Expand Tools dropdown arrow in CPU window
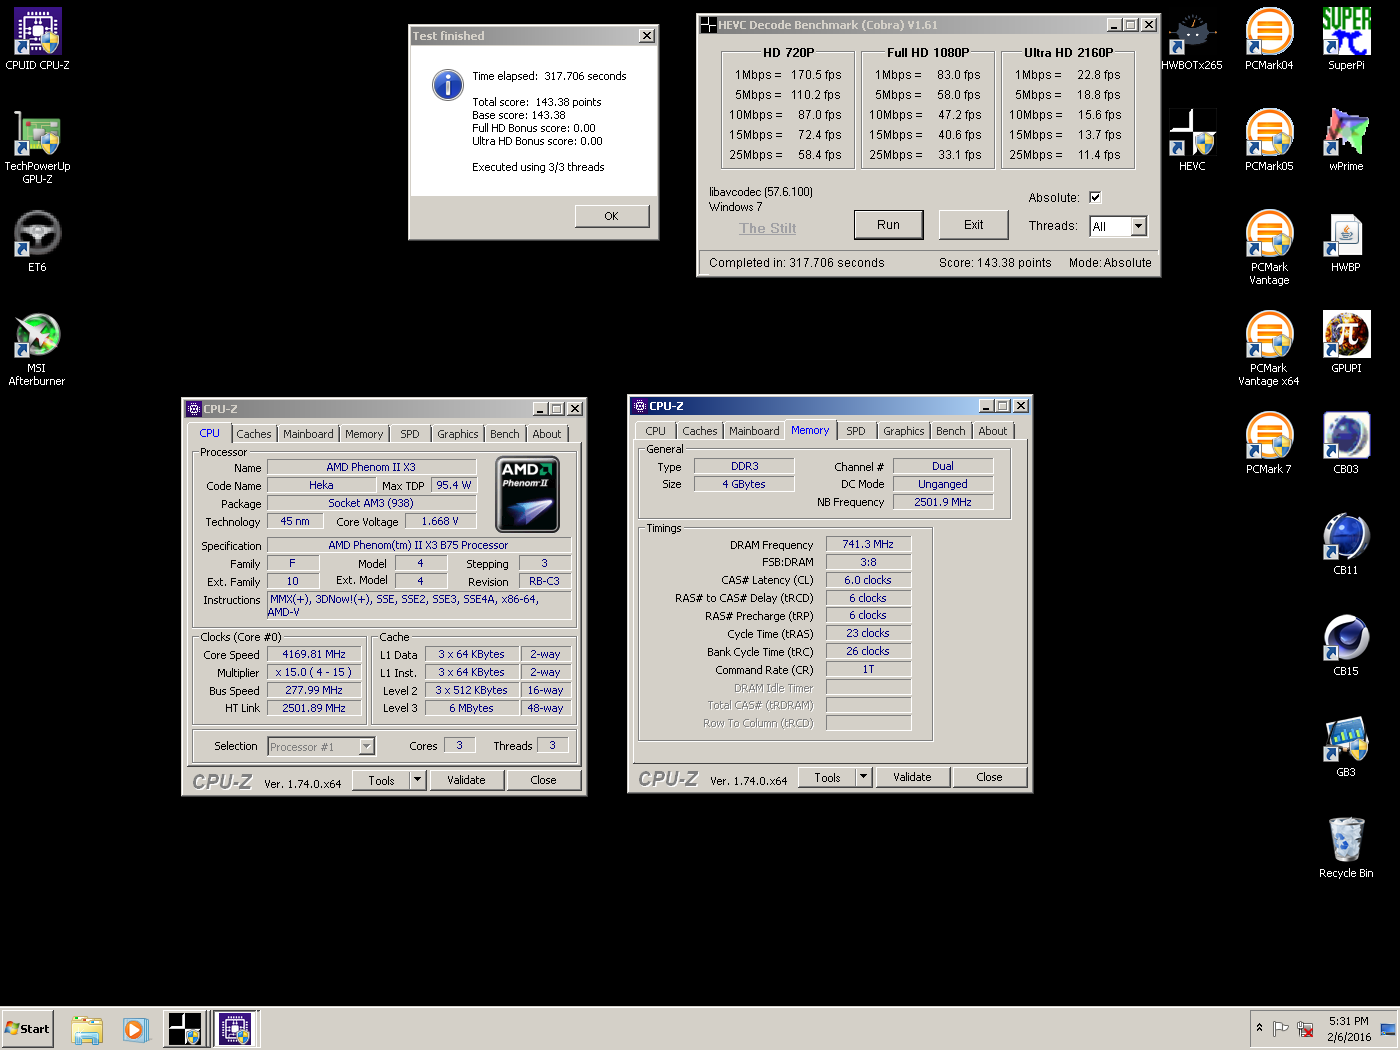This screenshot has height=1050, width=1400. (417, 780)
